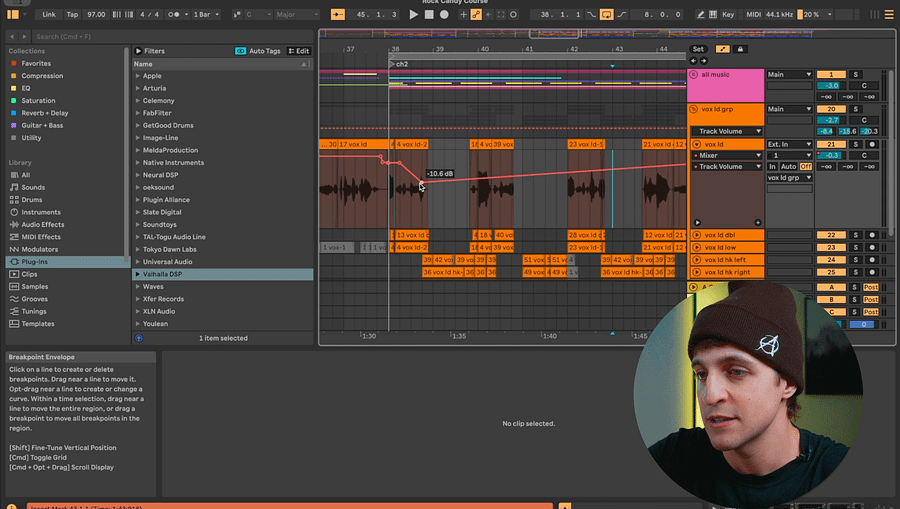The height and width of the screenshot is (509, 900).
Task: Expand the Valhalla DSP folder
Action: pyautogui.click(x=138, y=274)
